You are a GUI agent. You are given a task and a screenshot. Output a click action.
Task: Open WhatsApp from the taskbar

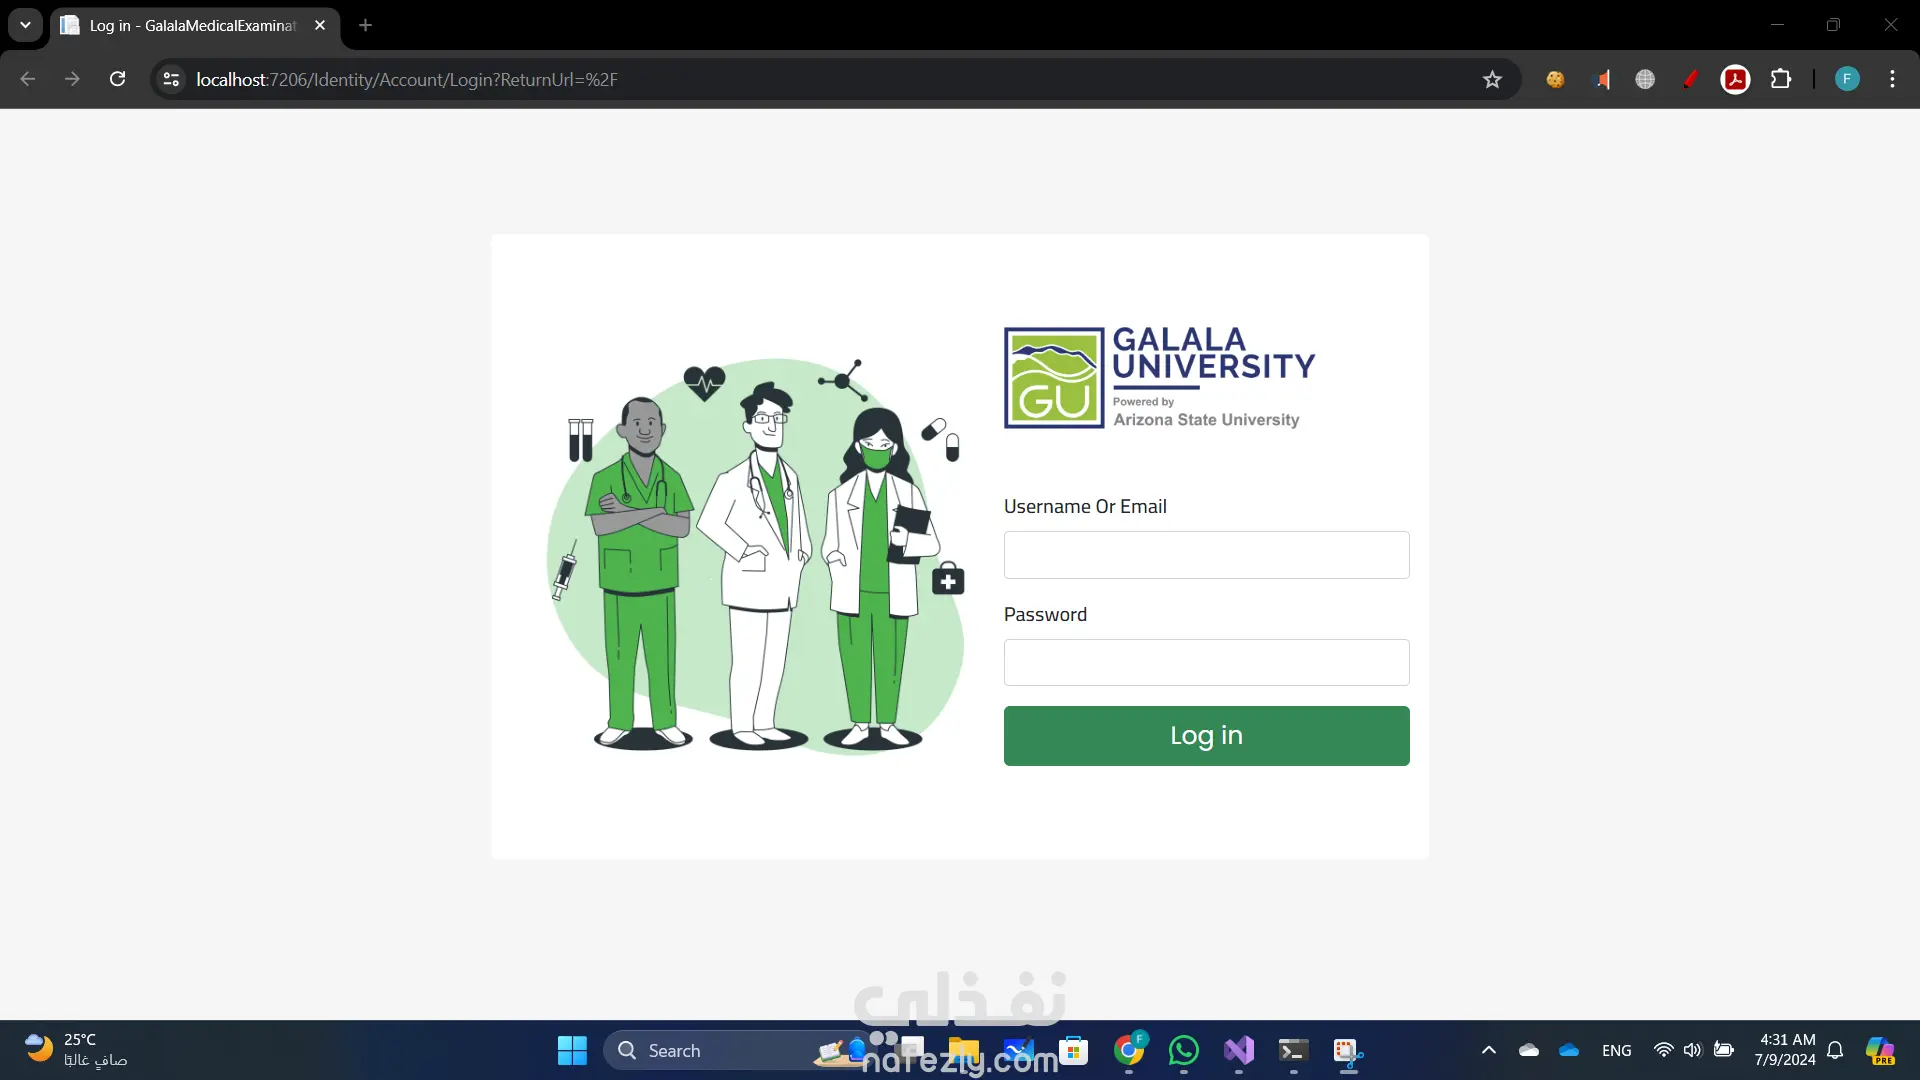point(1183,1050)
